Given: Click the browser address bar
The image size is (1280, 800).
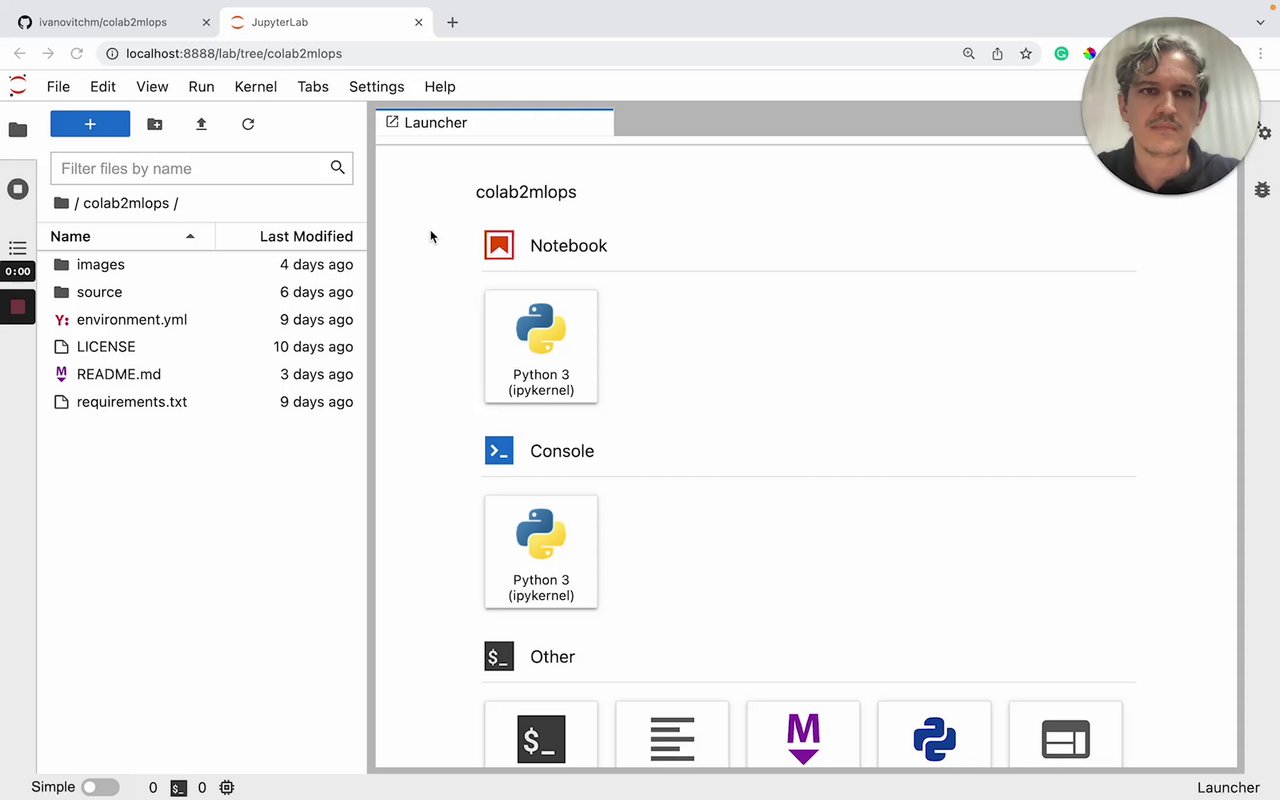Looking at the screenshot, I should click(530, 54).
